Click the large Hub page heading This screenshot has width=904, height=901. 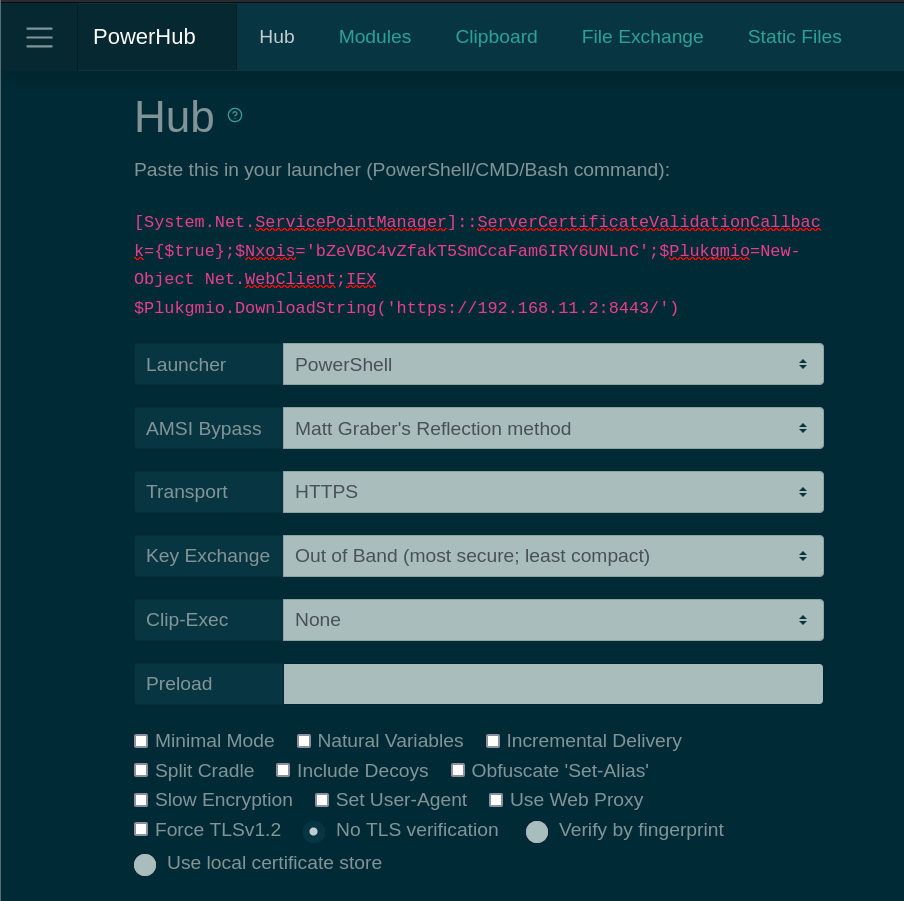(x=174, y=117)
